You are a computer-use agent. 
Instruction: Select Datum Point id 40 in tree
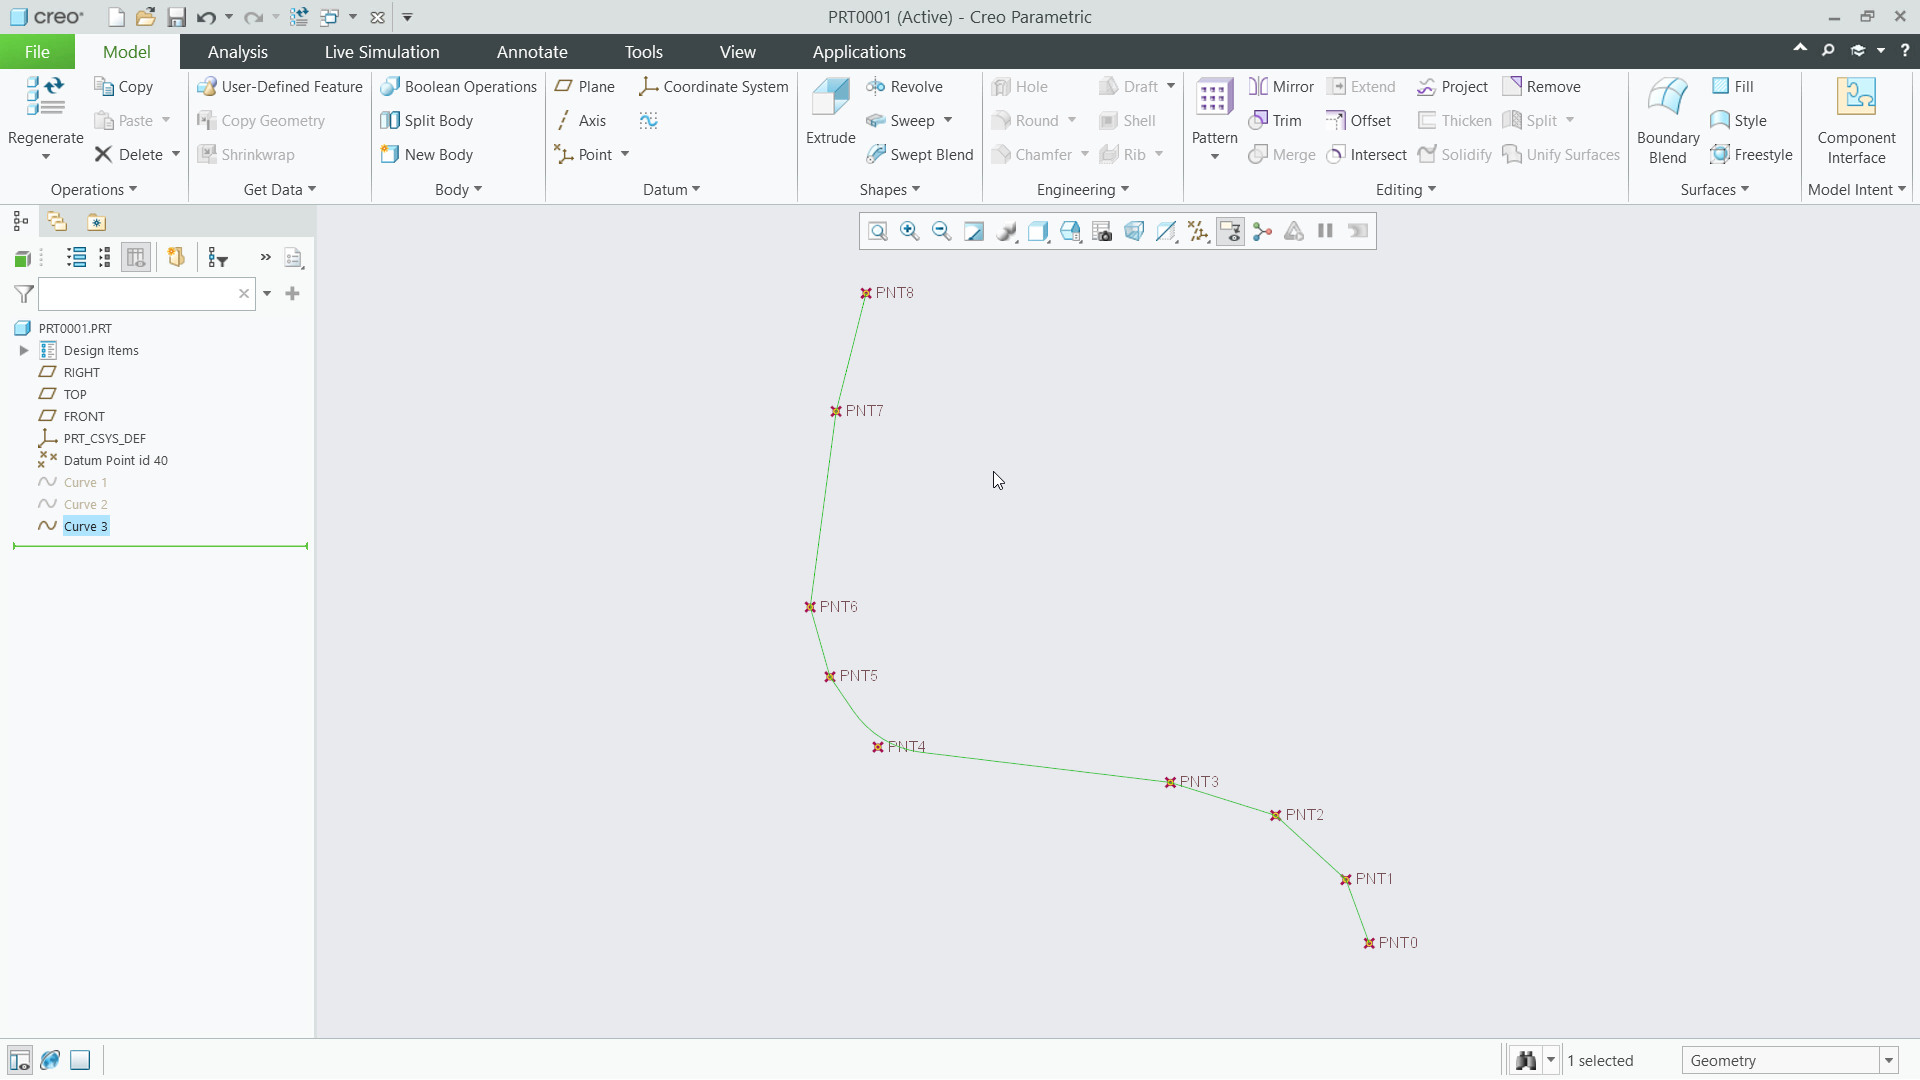point(115,461)
